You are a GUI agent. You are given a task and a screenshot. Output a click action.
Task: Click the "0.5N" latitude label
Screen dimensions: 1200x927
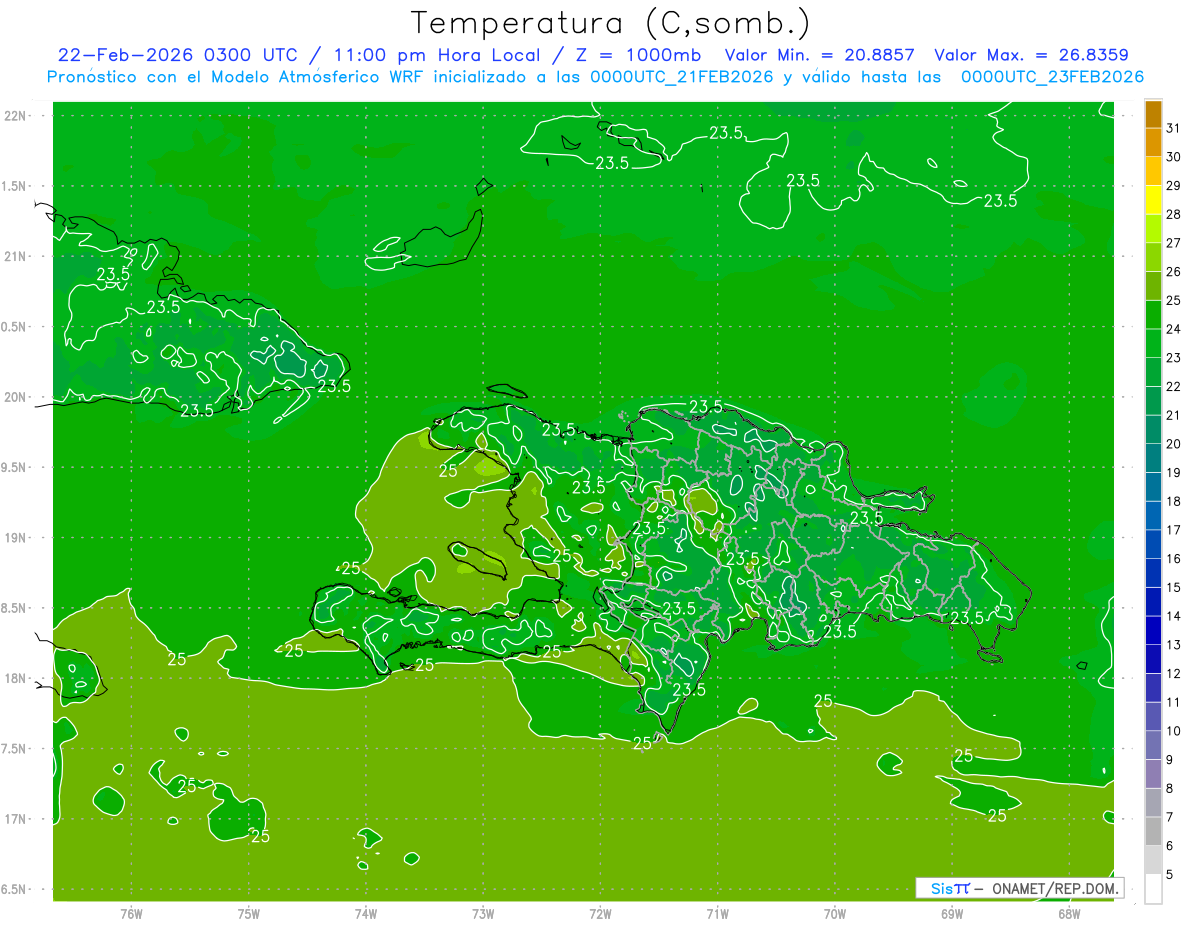click(x=14, y=327)
